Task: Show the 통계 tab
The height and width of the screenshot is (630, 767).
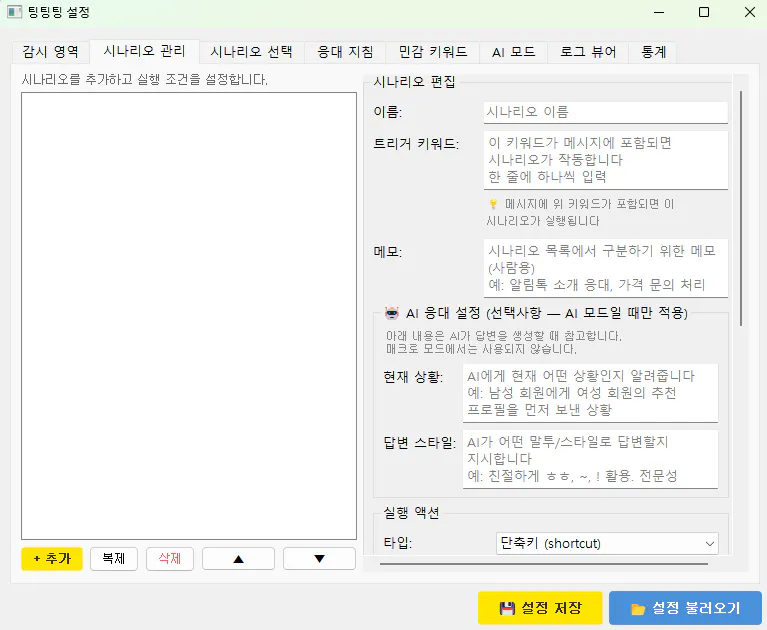Action: tap(653, 52)
